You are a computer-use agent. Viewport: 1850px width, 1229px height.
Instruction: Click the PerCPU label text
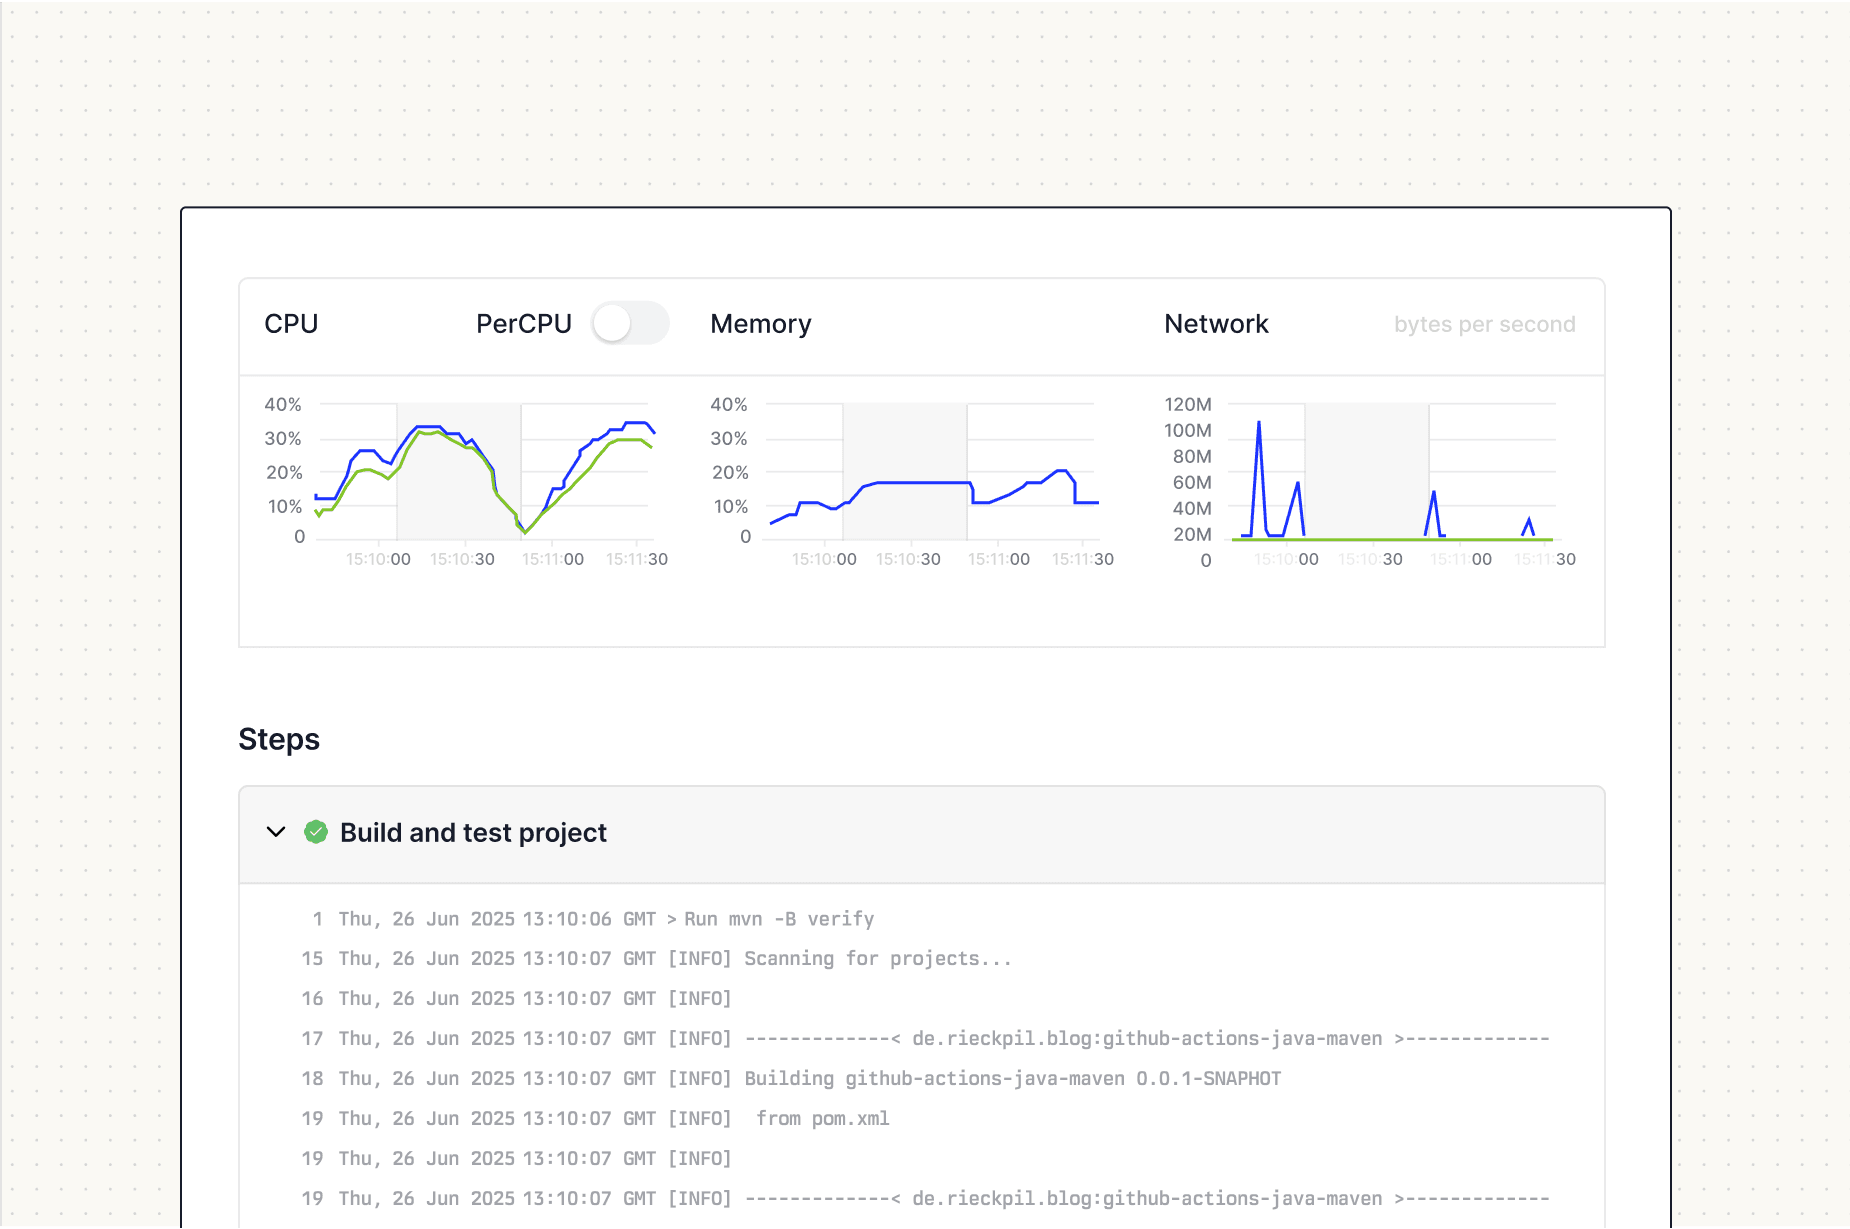pos(523,324)
